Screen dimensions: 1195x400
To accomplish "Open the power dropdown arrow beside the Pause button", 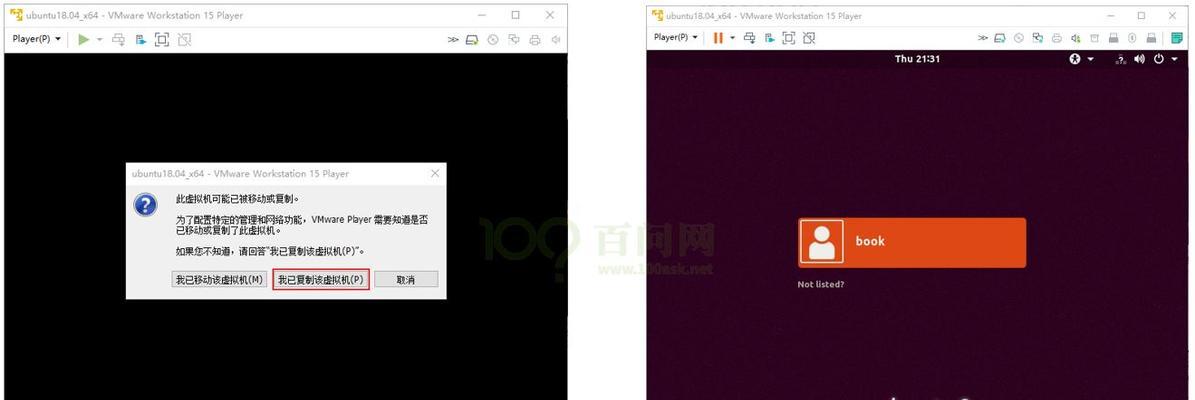I will click(732, 37).
